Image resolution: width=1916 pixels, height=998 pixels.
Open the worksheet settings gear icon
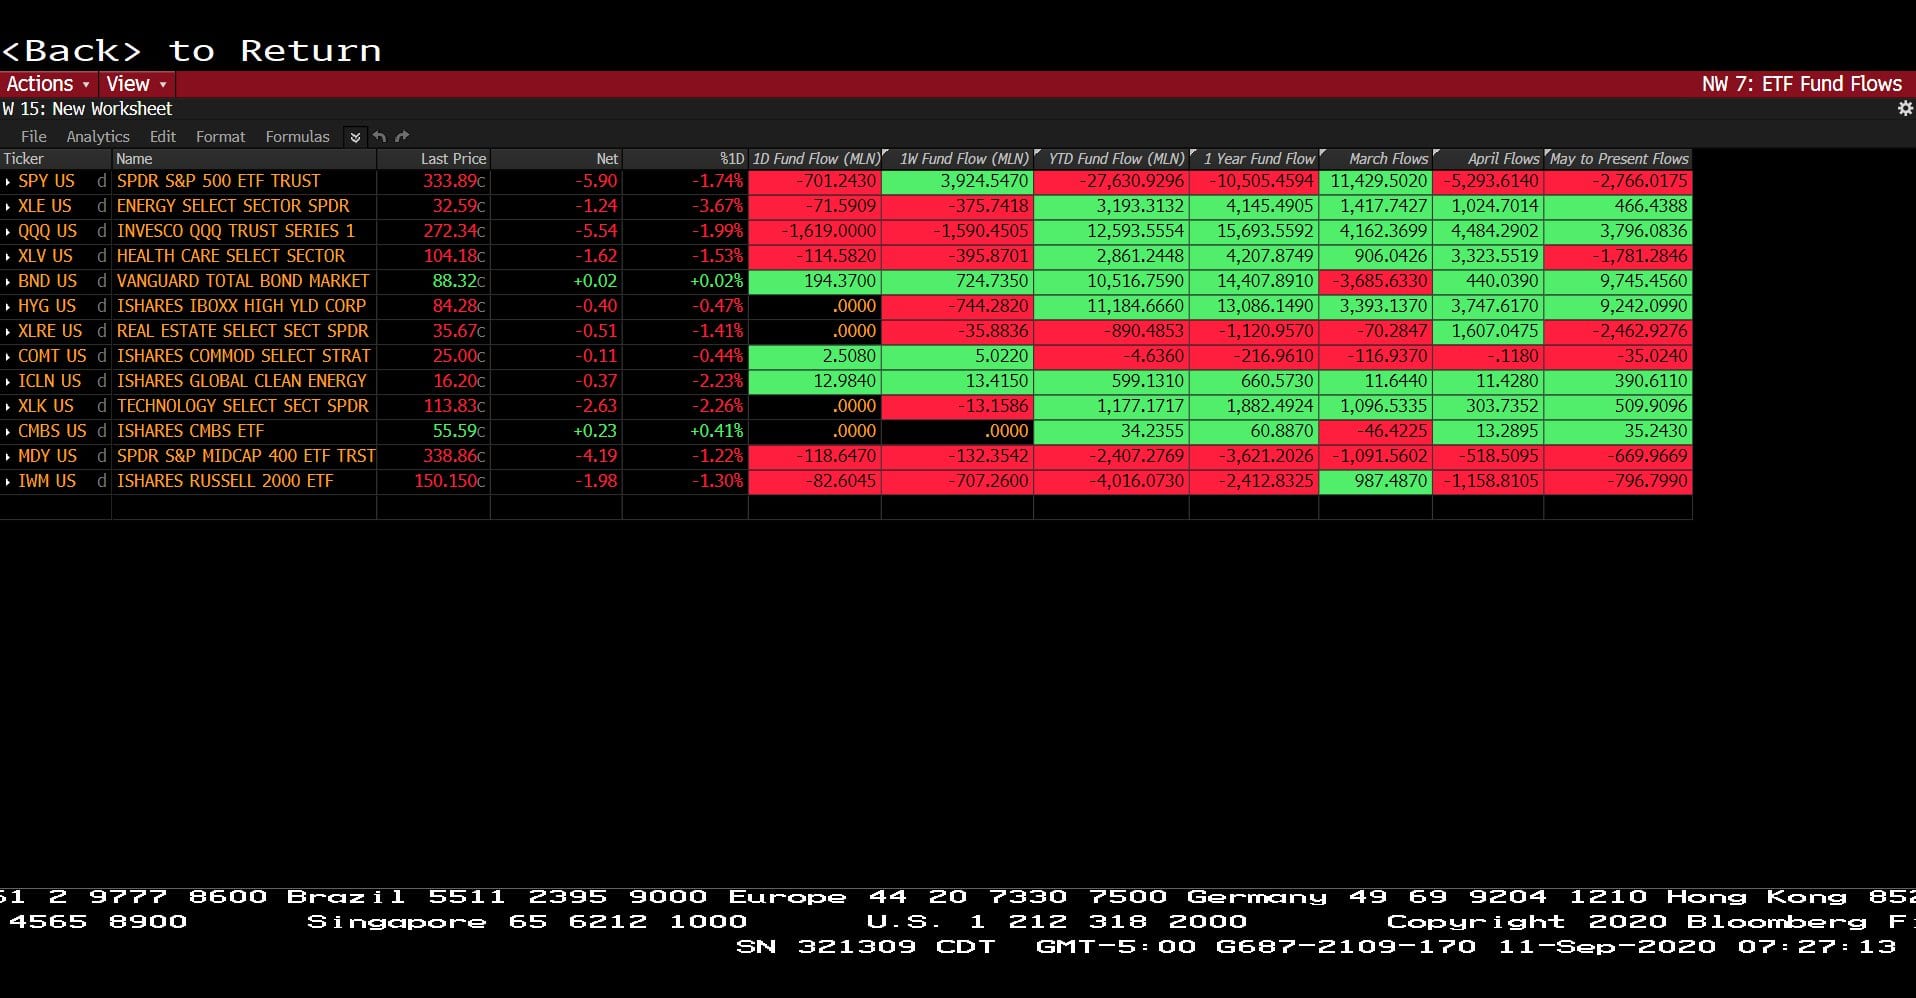pyautogui.click(x=1905, y=108)
